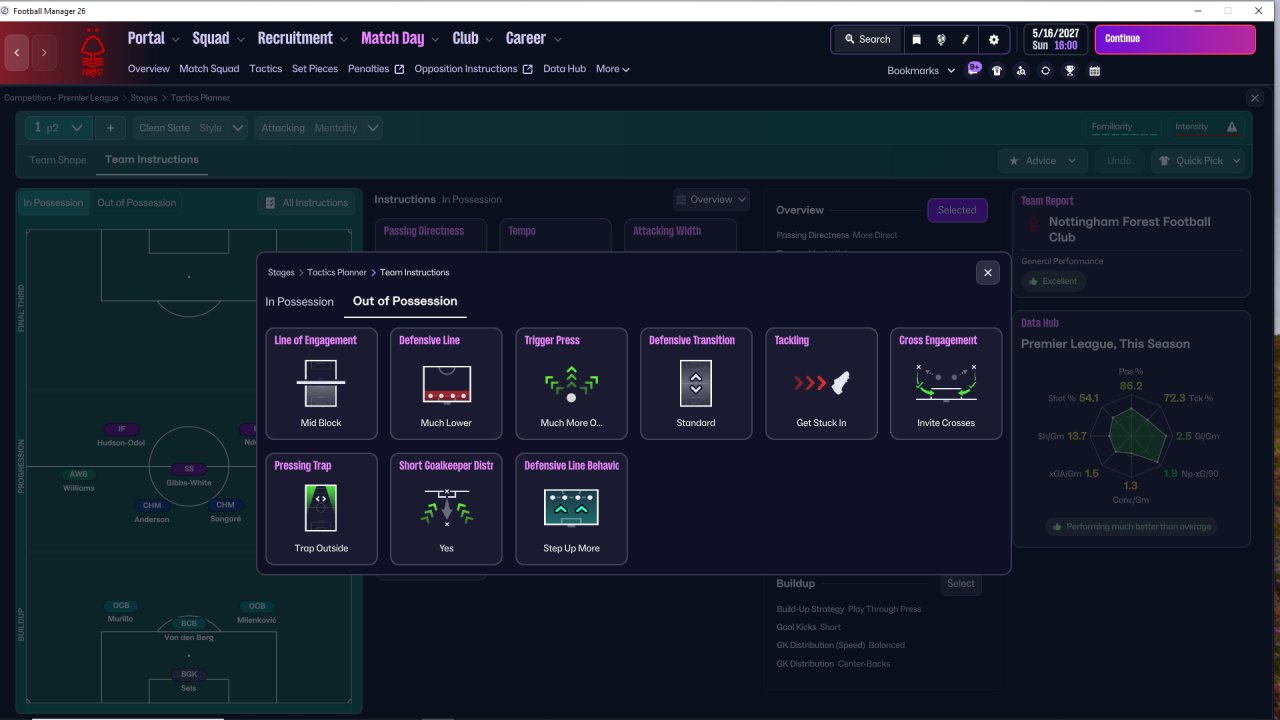
Task: Open the Attacking Mentality dropdown
Action: pos(319,128)
